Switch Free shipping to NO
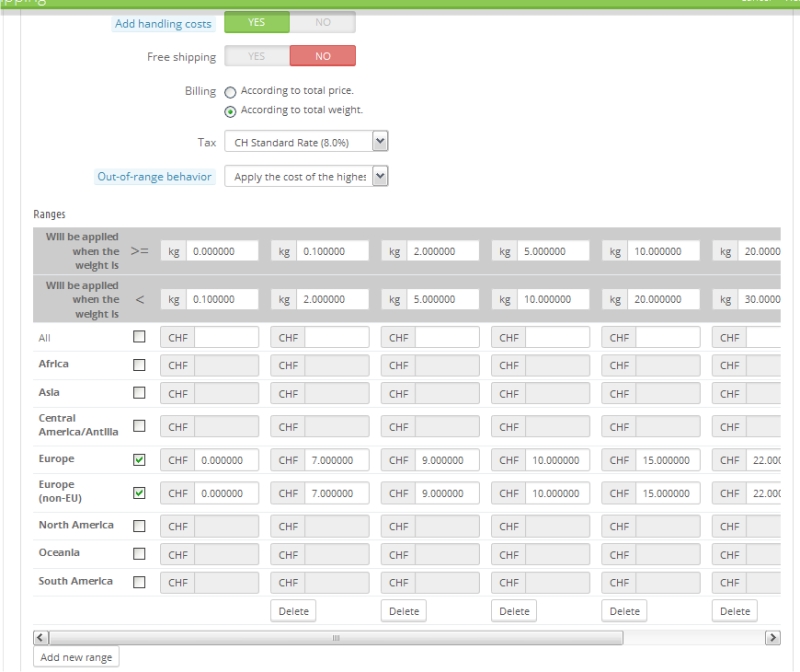Screen dimensions: 800x672 pyautogui.click(x=322, y=56)
